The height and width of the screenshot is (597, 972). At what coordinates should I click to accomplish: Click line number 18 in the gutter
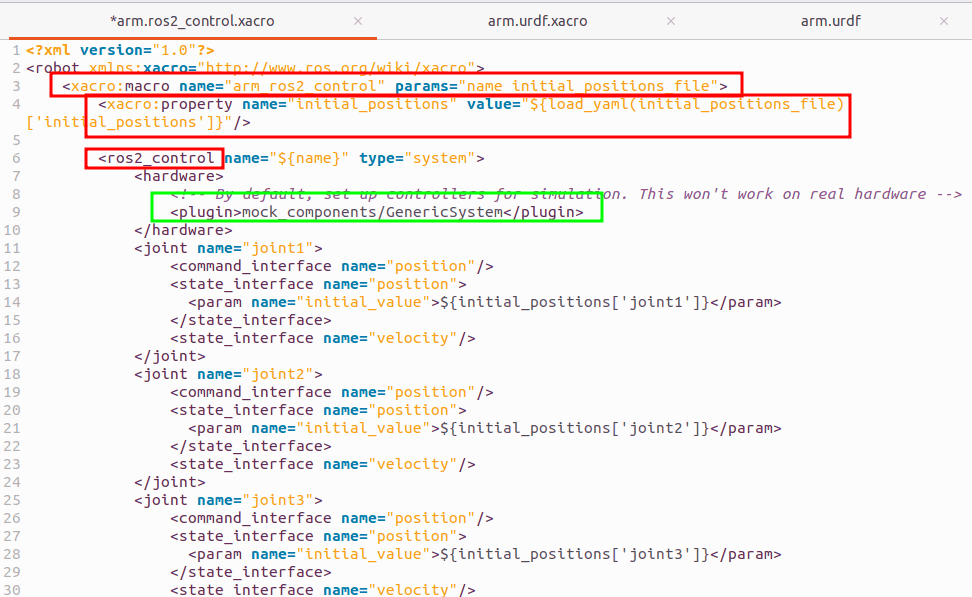(12, 374)
